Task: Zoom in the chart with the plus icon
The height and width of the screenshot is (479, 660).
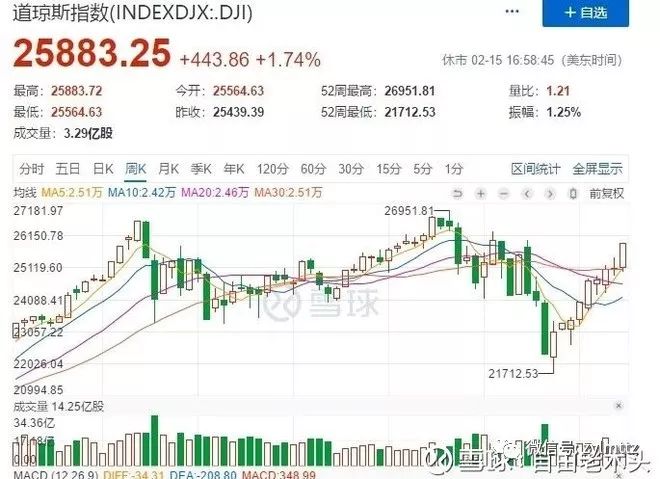Action: pos(480,194)
